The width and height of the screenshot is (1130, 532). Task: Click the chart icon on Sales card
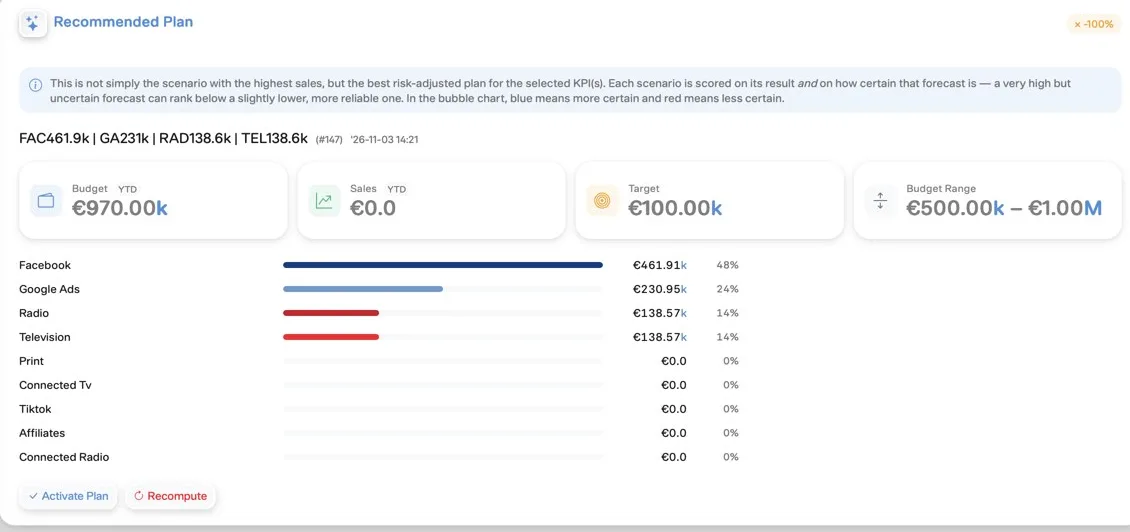(324, 200)
